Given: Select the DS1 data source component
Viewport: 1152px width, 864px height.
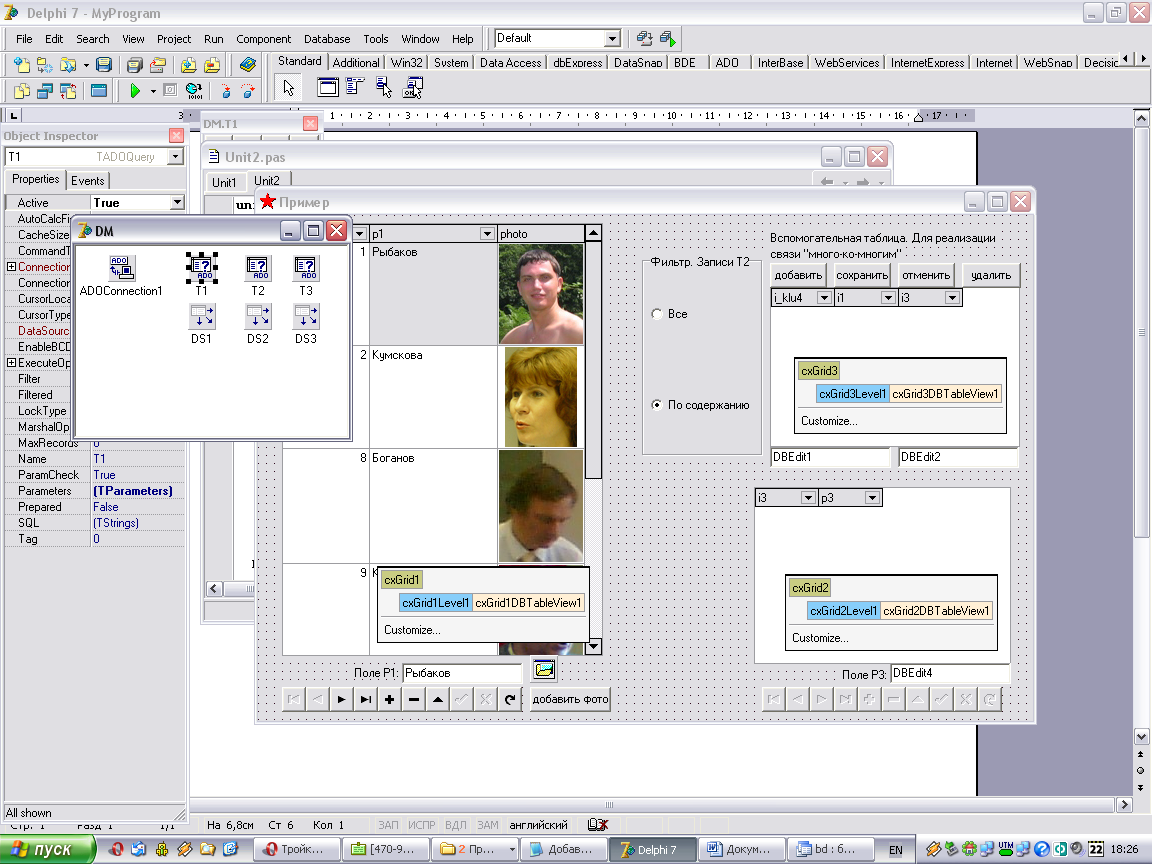Looking at the screenshot, I should click(x=201, y=324).
